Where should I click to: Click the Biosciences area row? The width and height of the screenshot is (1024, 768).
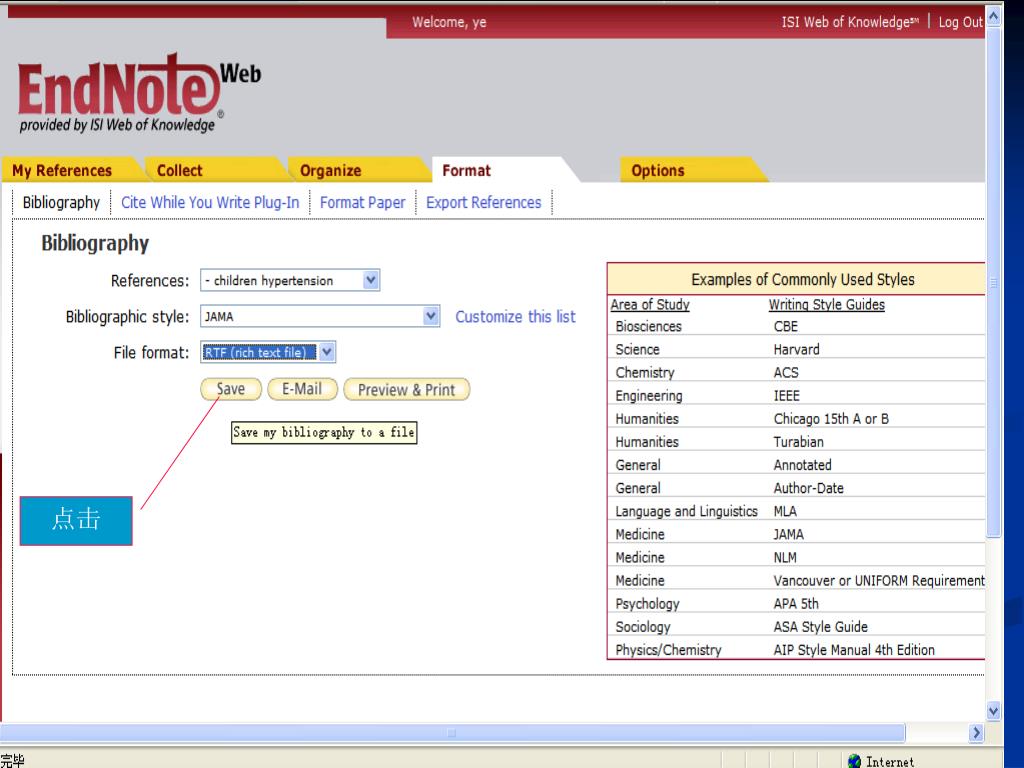click(x=648, y=327)
